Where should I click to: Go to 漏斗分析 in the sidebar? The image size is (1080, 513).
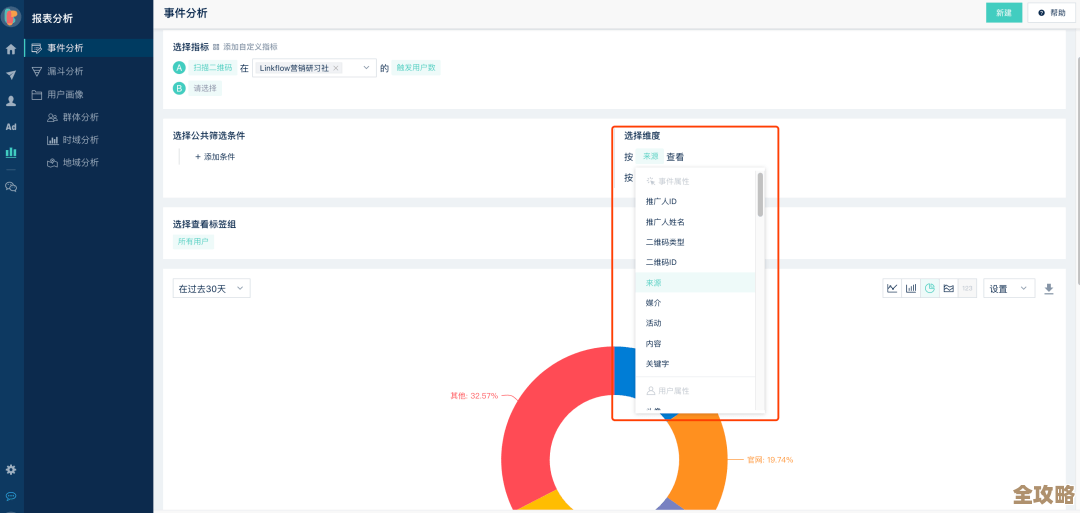(65, 71)
